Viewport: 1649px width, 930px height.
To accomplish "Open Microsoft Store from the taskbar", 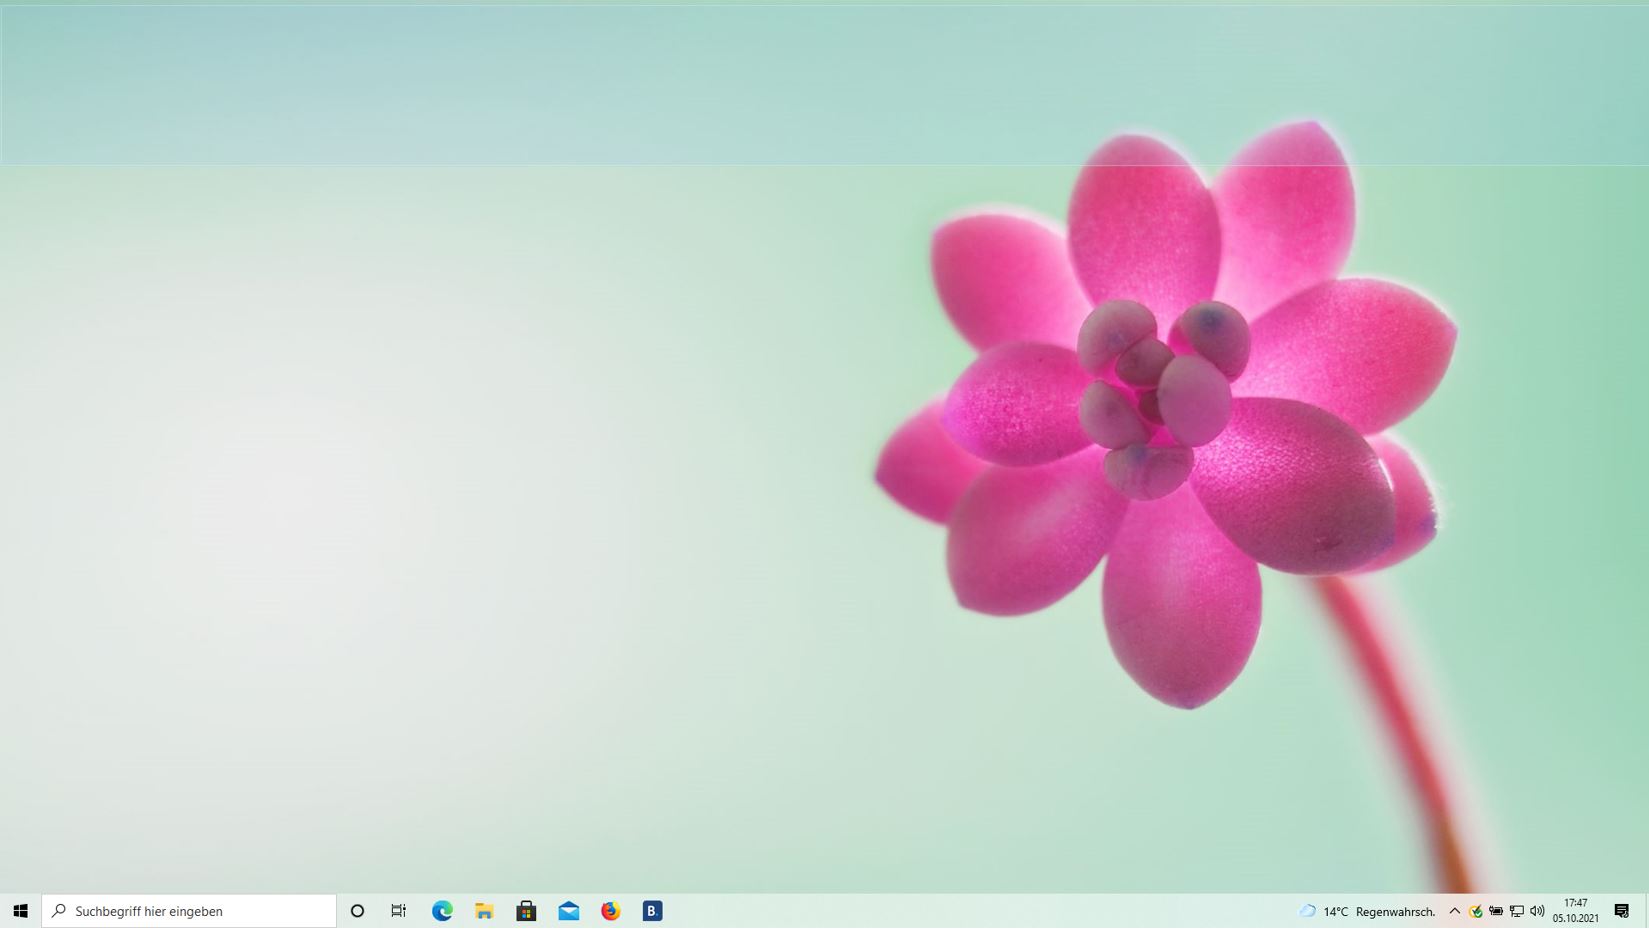I will pos(526,911).
